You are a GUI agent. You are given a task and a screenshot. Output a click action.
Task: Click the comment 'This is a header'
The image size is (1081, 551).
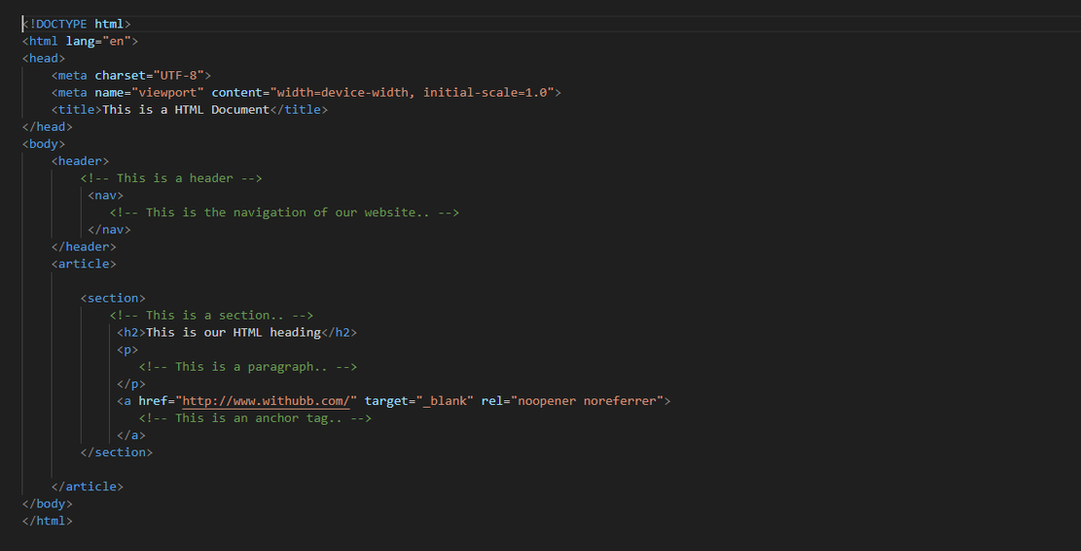click(171, 178)
